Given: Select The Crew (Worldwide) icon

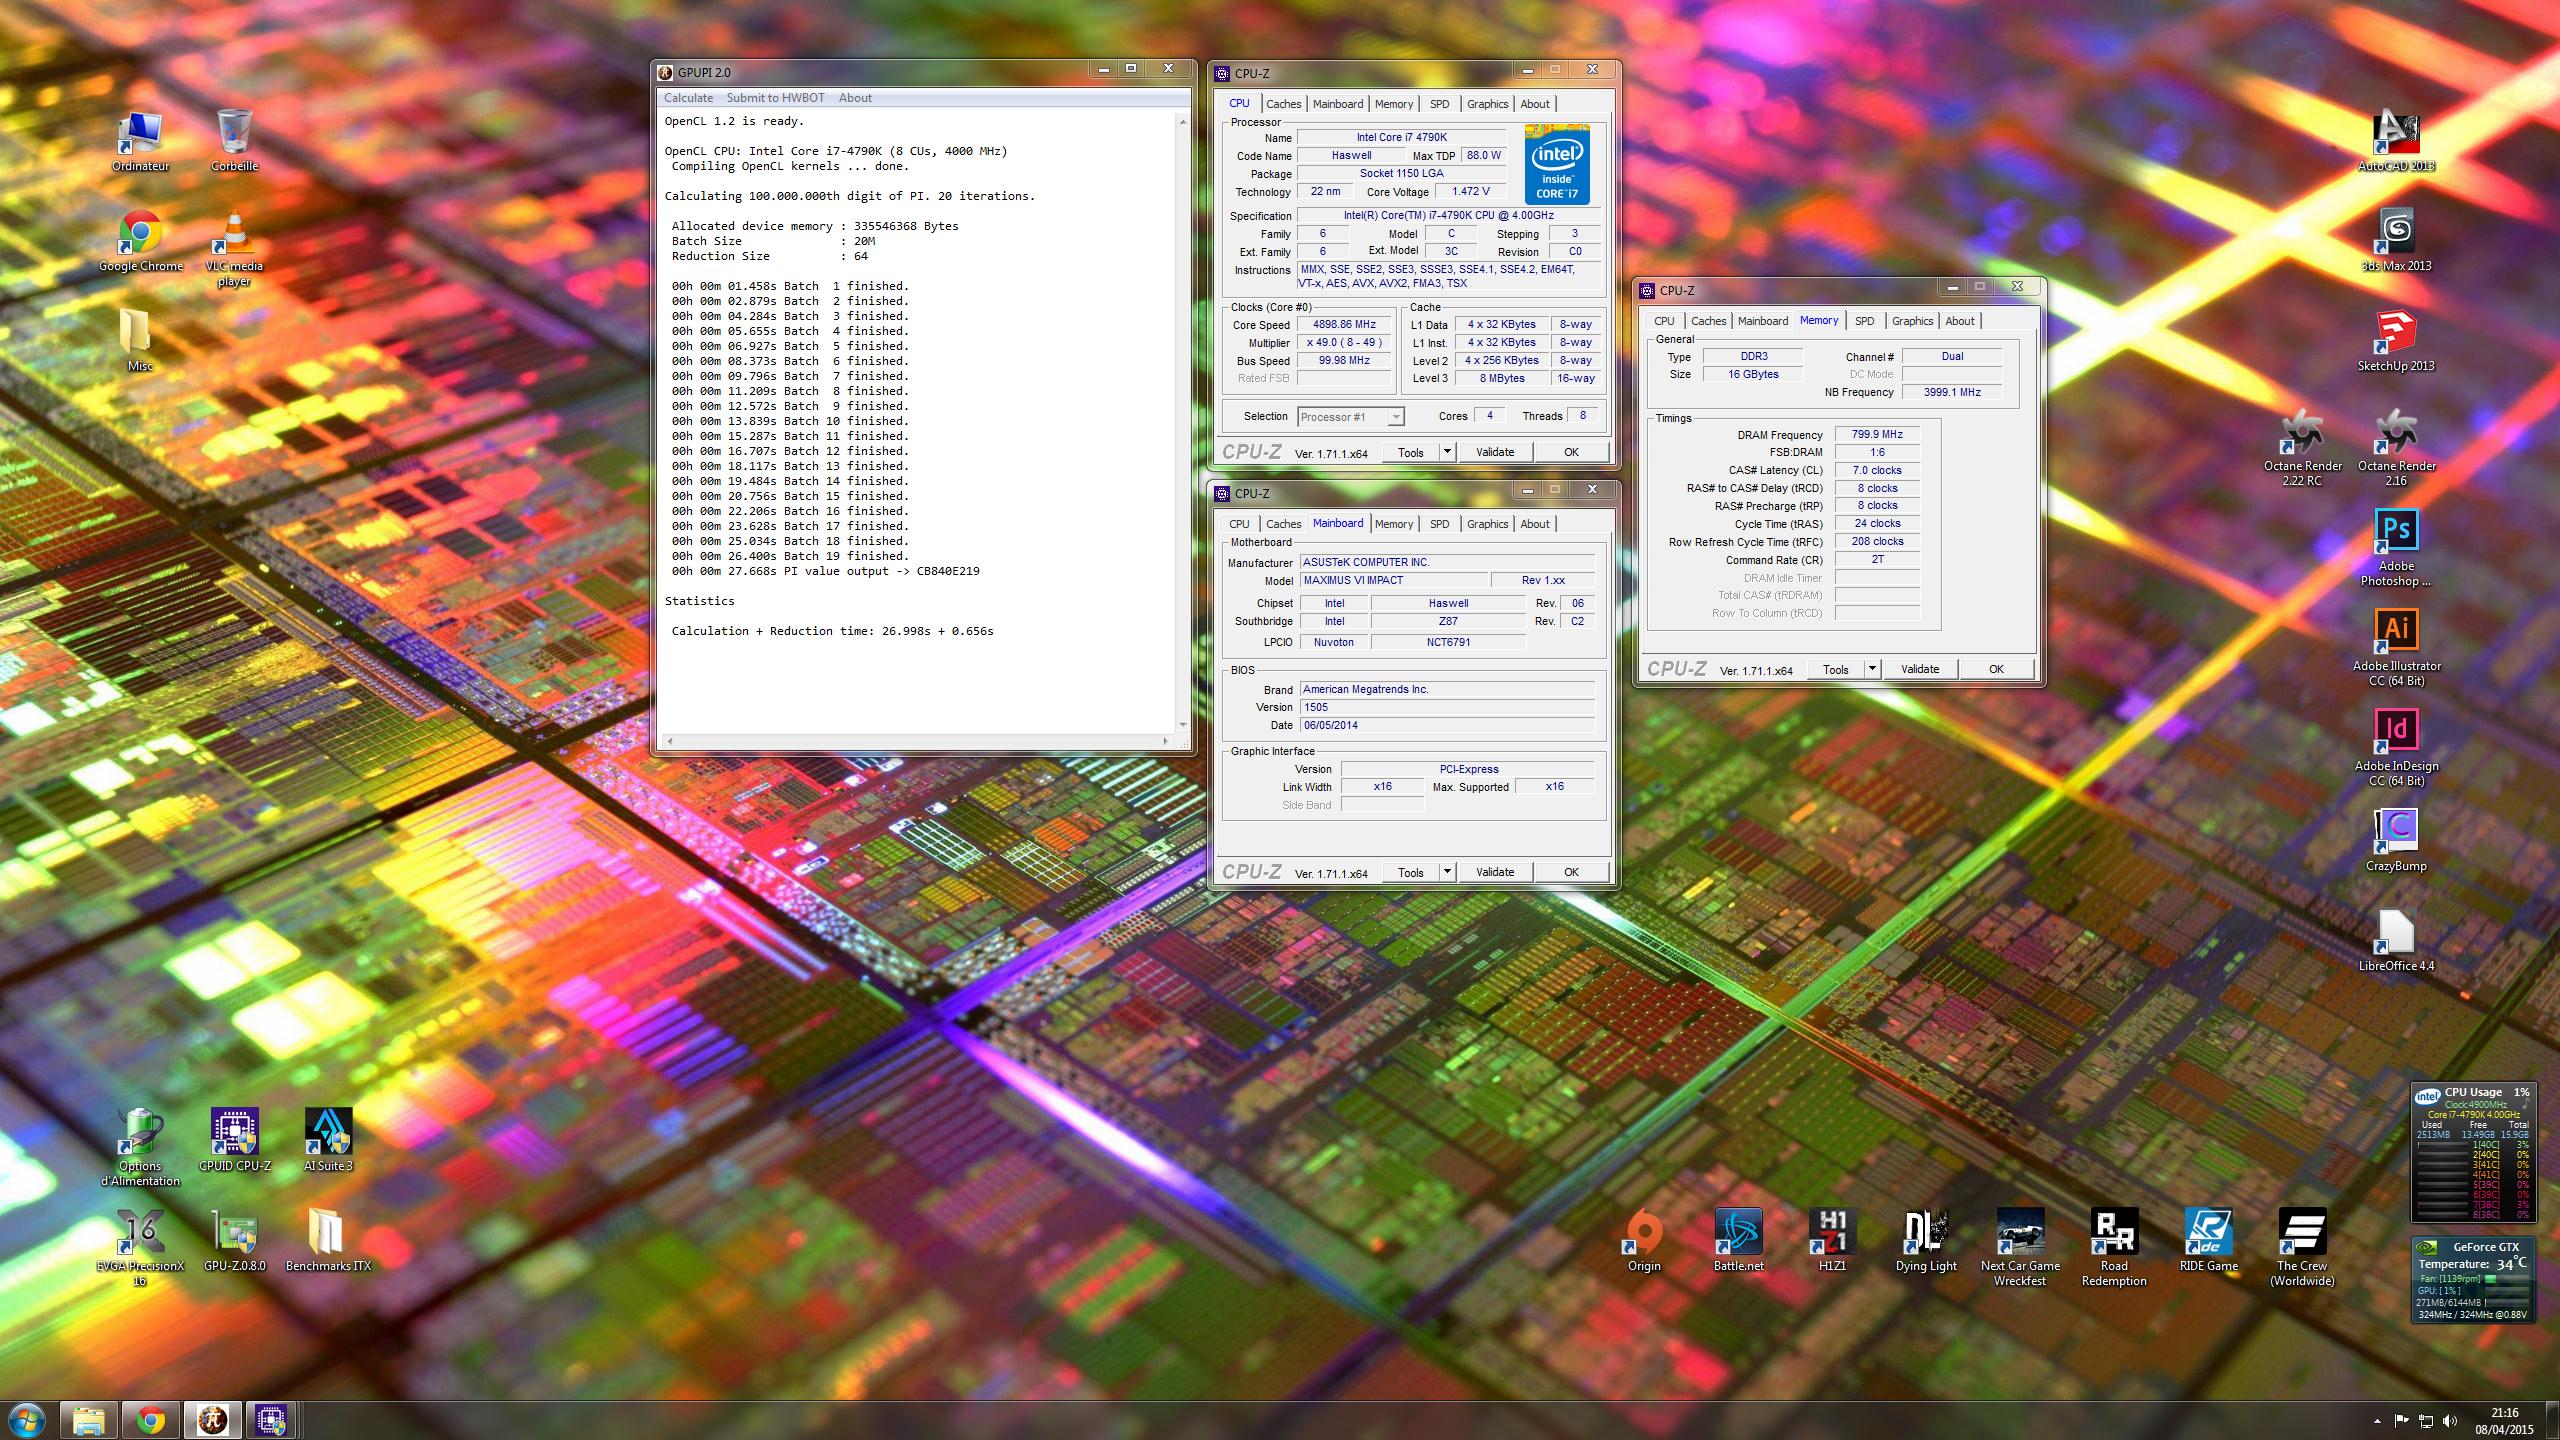Looking at the screenshot, I should tap(2302, 1248).
